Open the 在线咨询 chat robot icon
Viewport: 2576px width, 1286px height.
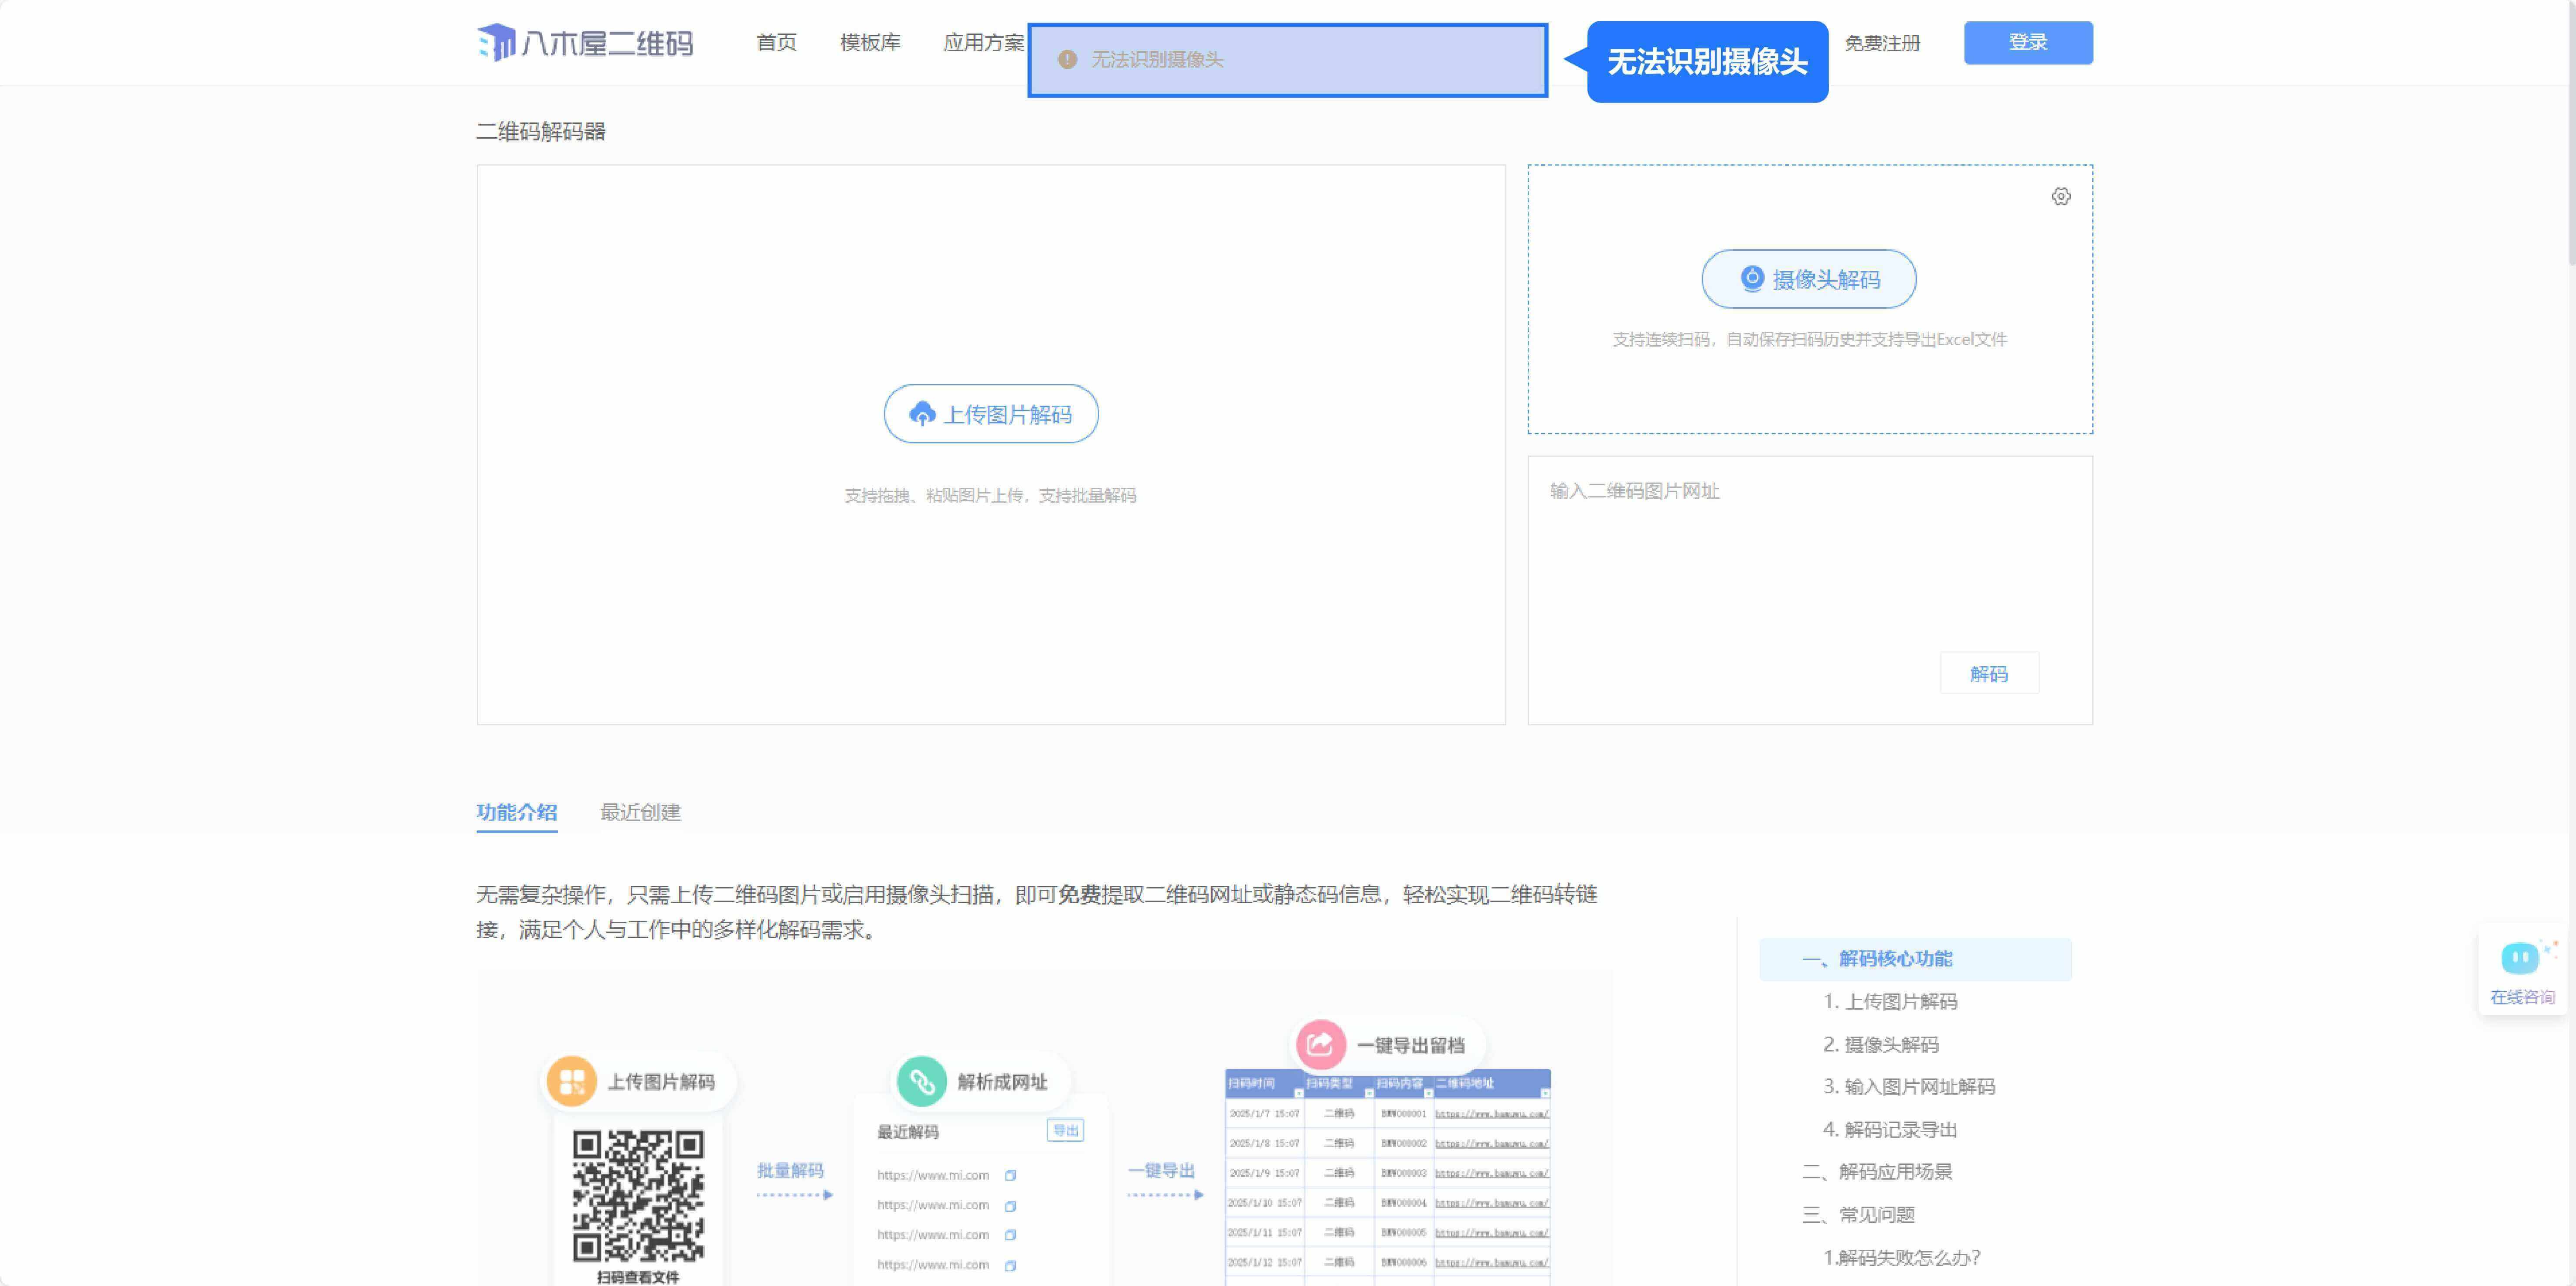pyautogui.click(x=2520, y=958)
